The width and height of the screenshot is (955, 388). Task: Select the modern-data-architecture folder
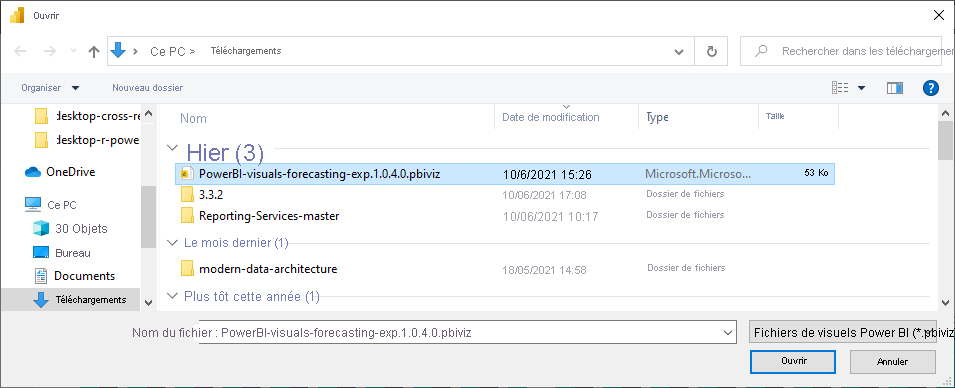pyautogui.click(x=268, y=269)
